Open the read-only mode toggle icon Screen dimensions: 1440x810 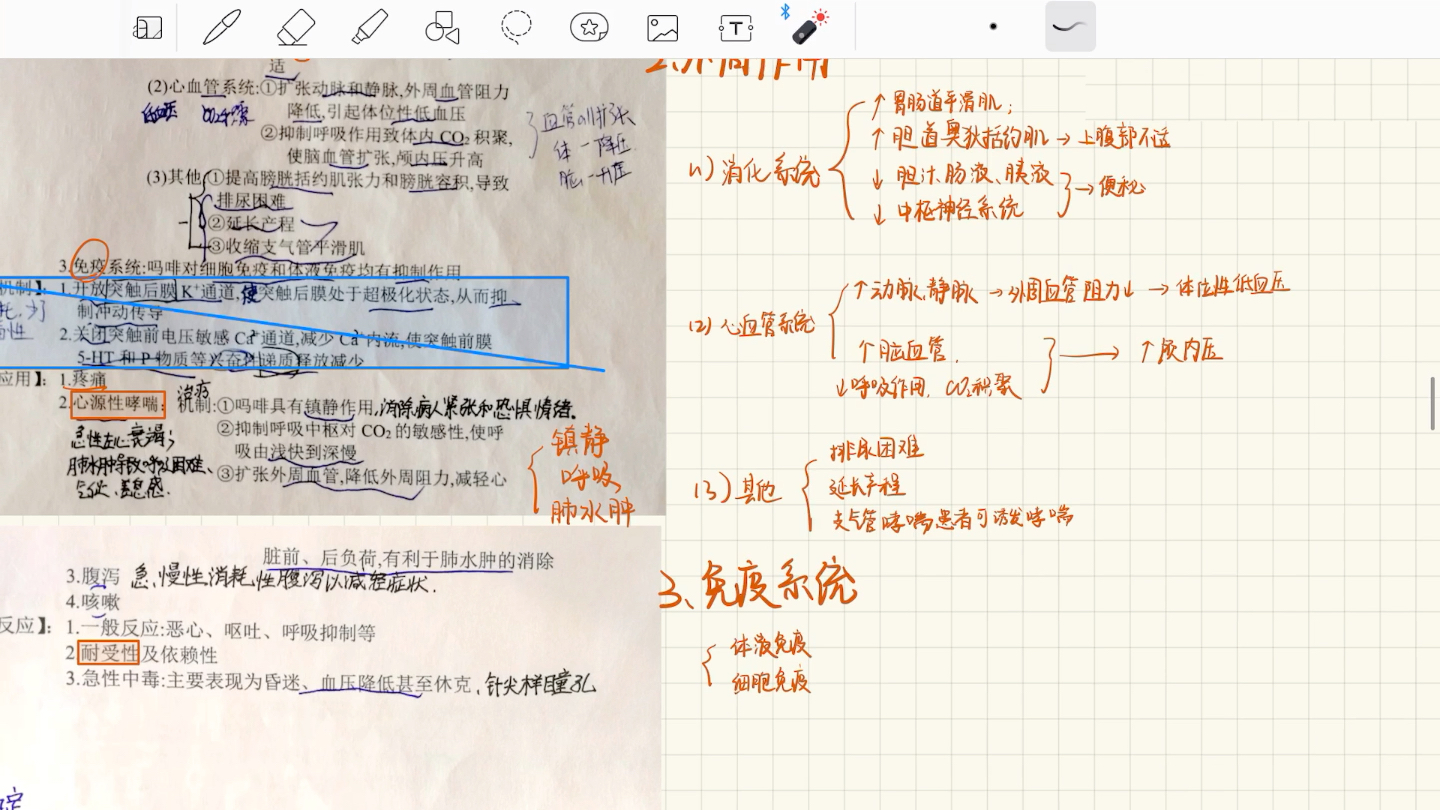point(147,28)
